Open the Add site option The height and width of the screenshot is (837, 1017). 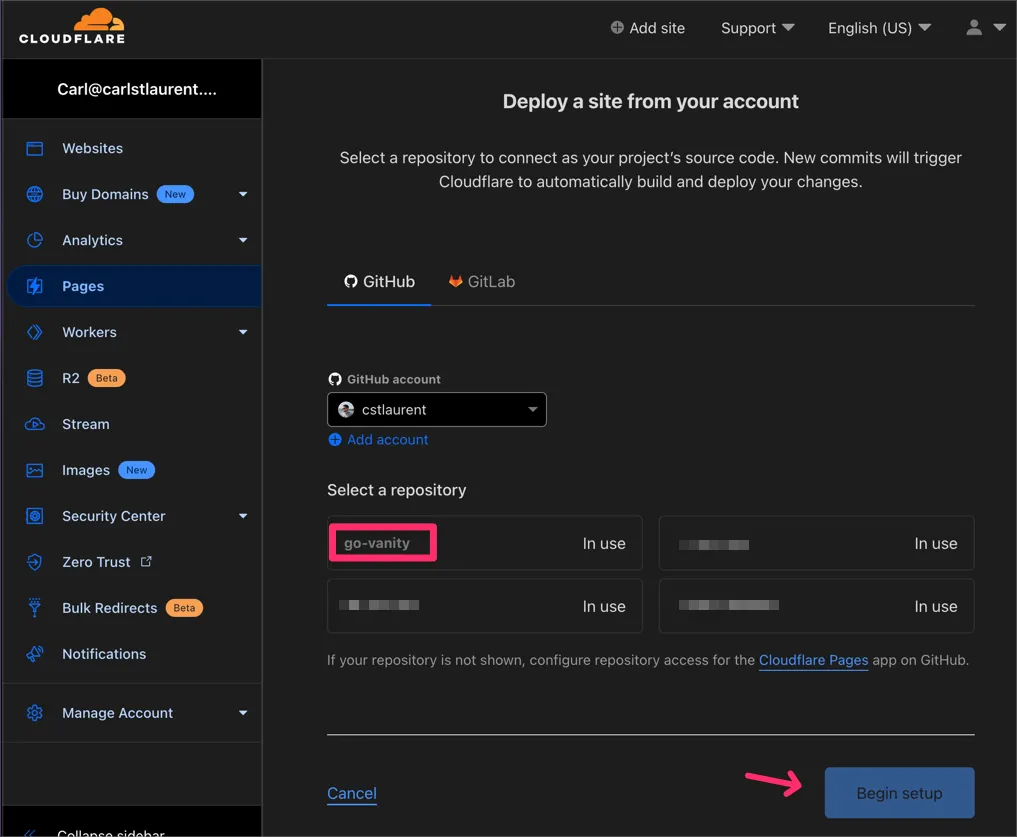click(648, 27)
